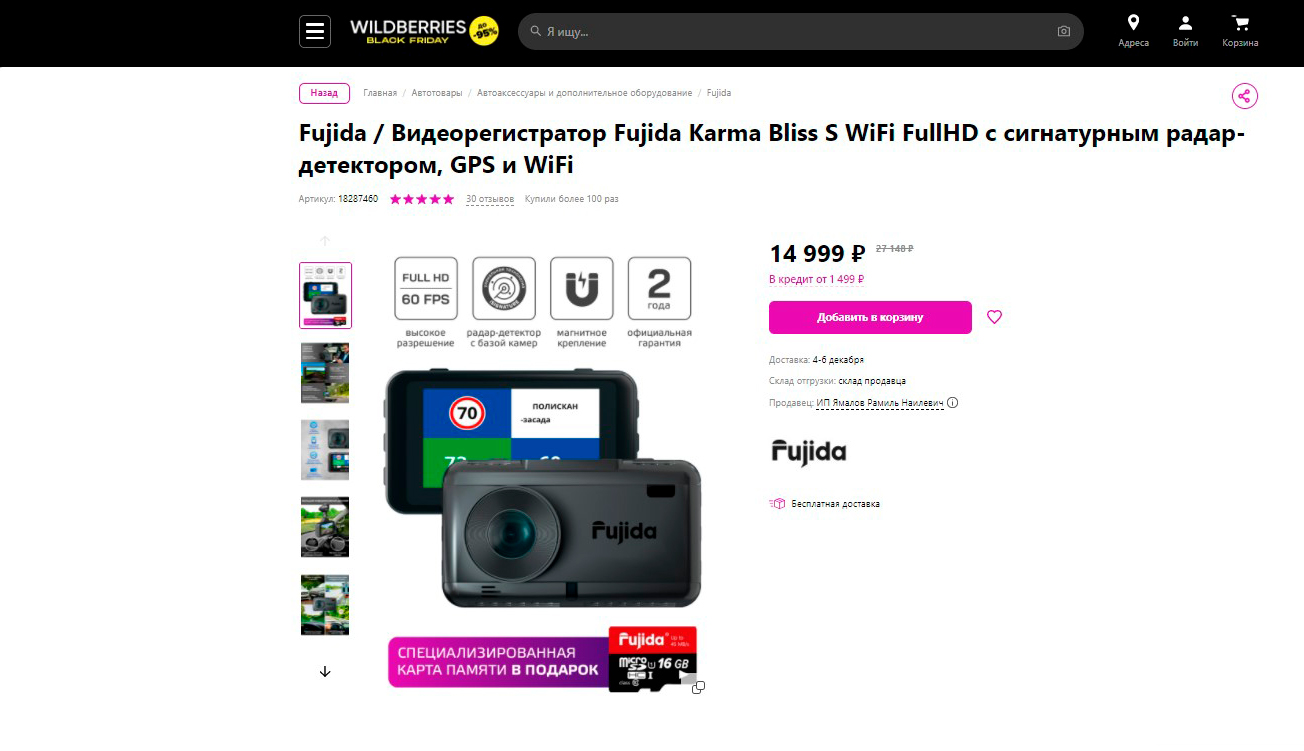
Task: Select the second product thumbnail
Action: pyautogui.click(x=325, y=373)
